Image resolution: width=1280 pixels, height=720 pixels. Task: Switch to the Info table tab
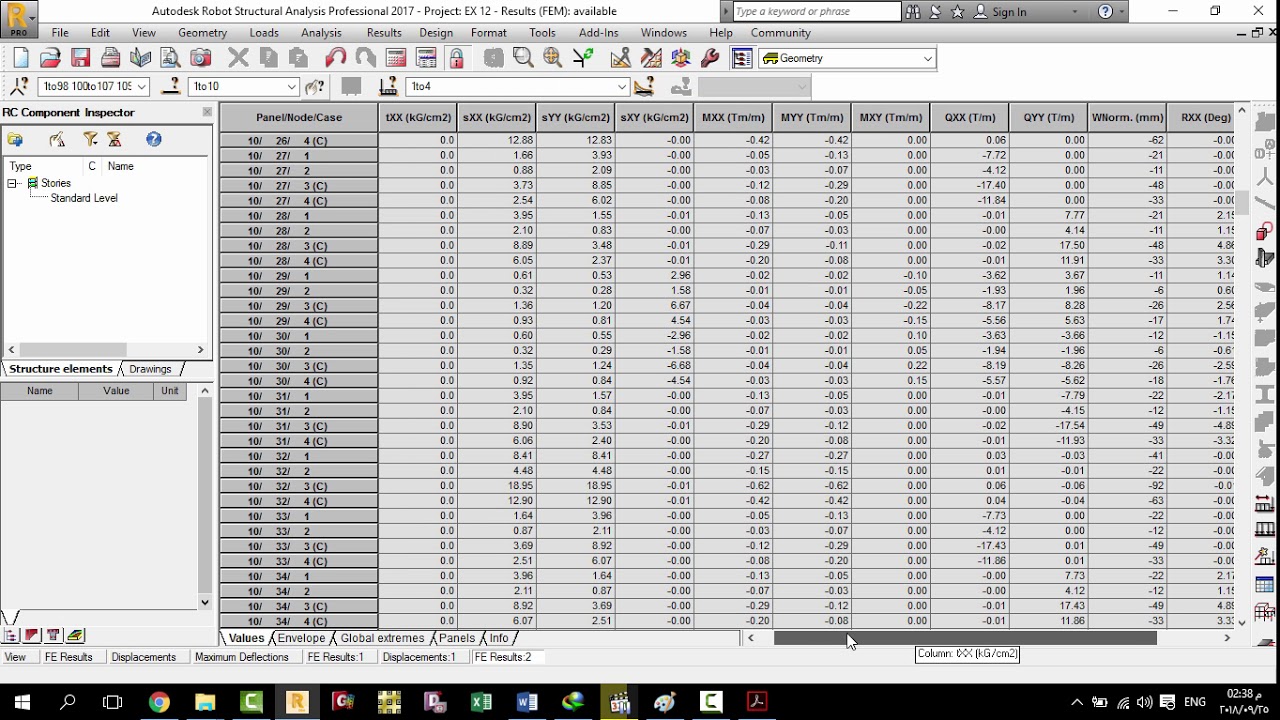coord(498,638)
